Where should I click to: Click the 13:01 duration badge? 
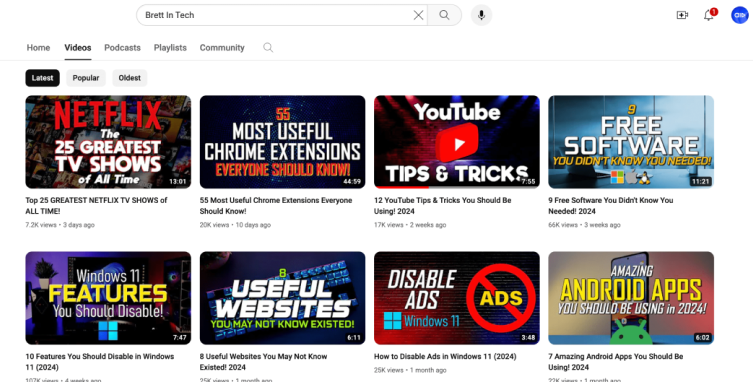pyautogui.click(x=178, y=182)
